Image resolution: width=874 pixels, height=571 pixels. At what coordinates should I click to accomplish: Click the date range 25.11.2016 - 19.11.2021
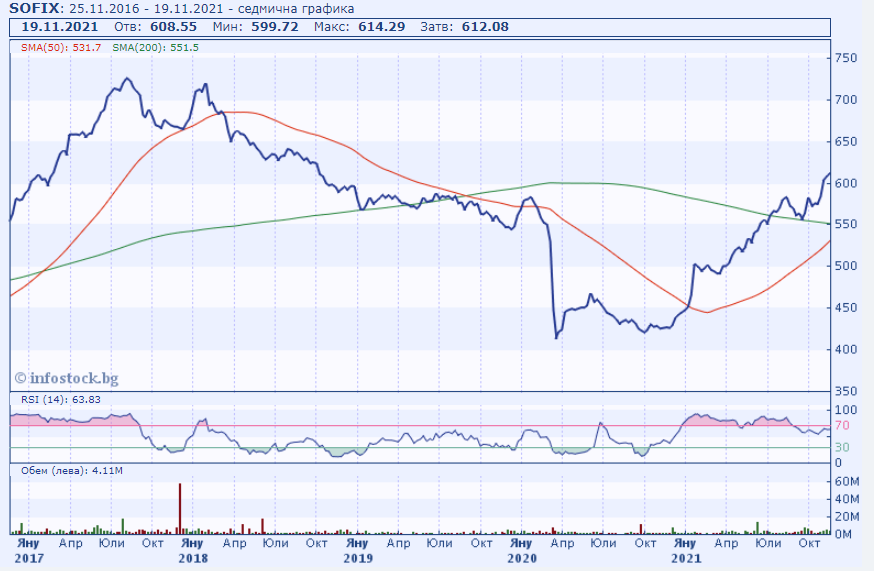click(x=147, y=9)
